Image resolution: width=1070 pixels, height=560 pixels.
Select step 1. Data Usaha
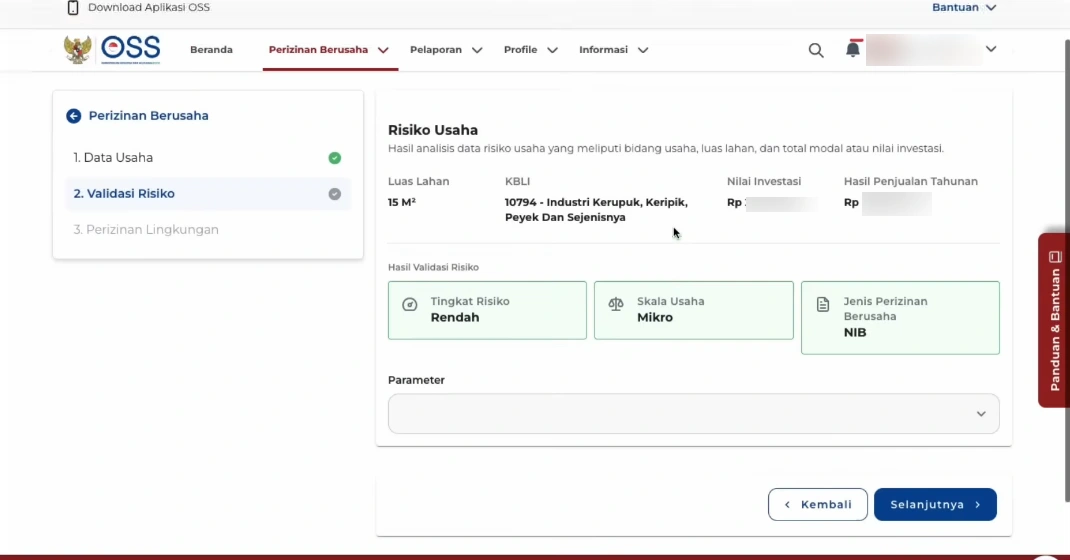coord(113,158)
